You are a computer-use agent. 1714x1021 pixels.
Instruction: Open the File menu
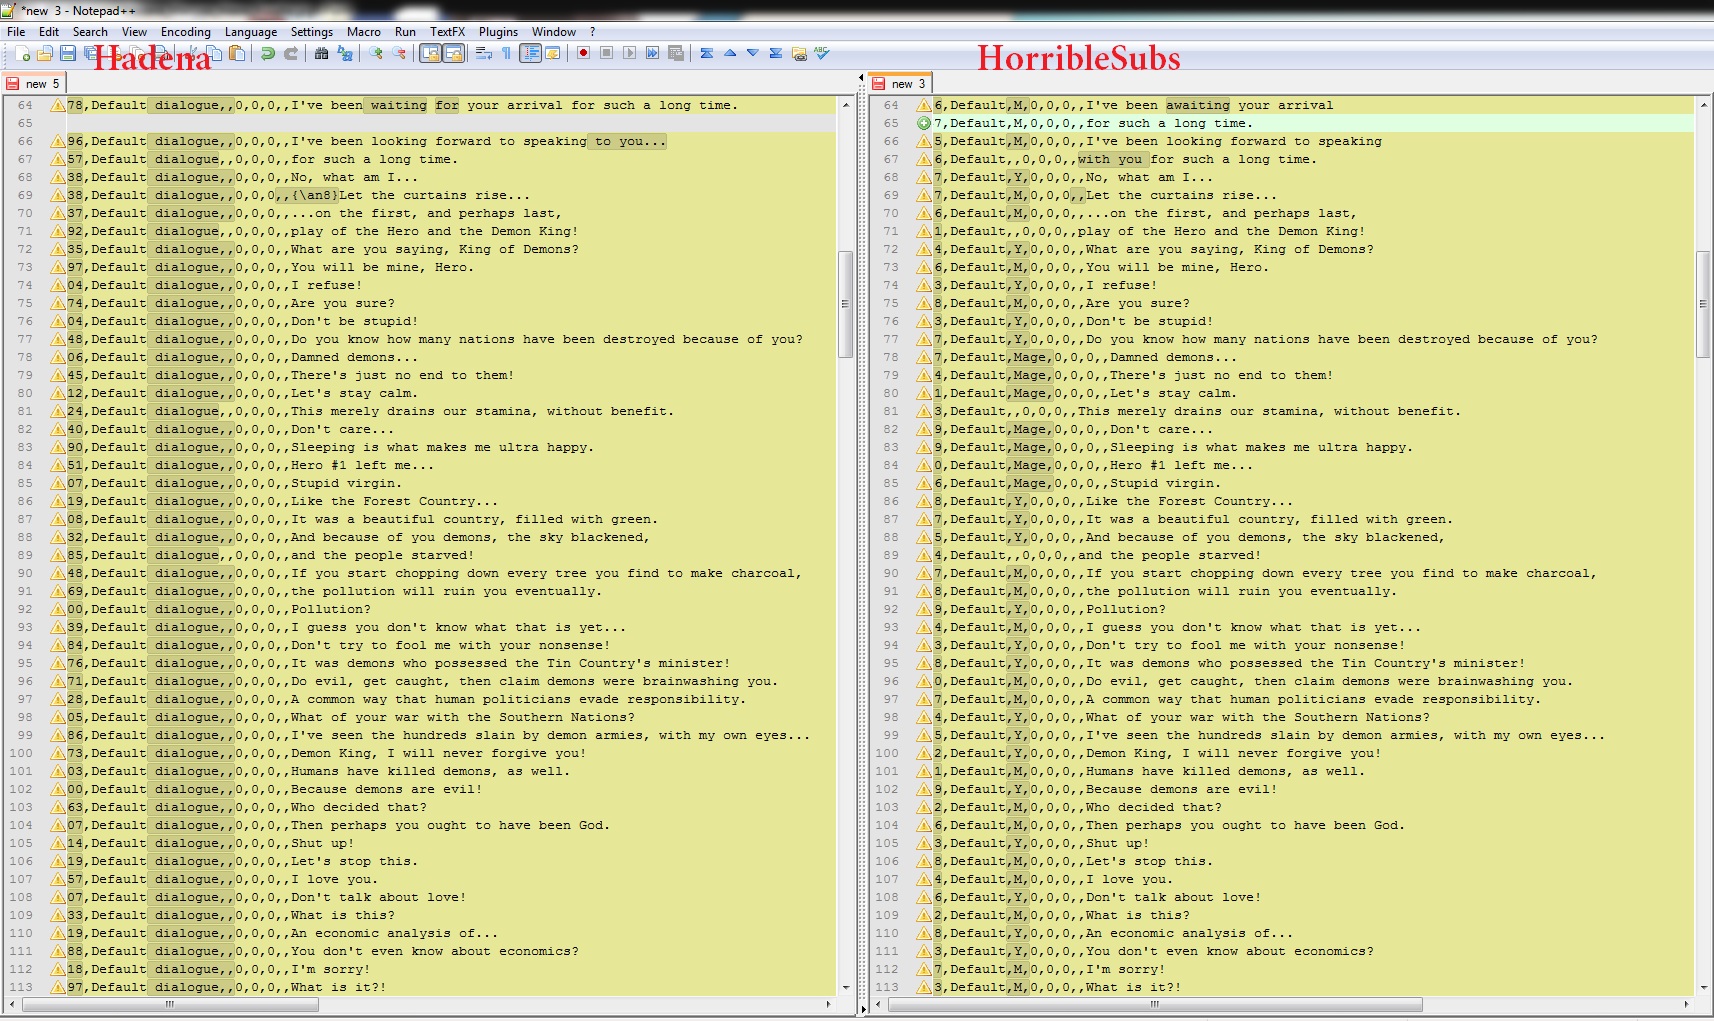point(16,32)
